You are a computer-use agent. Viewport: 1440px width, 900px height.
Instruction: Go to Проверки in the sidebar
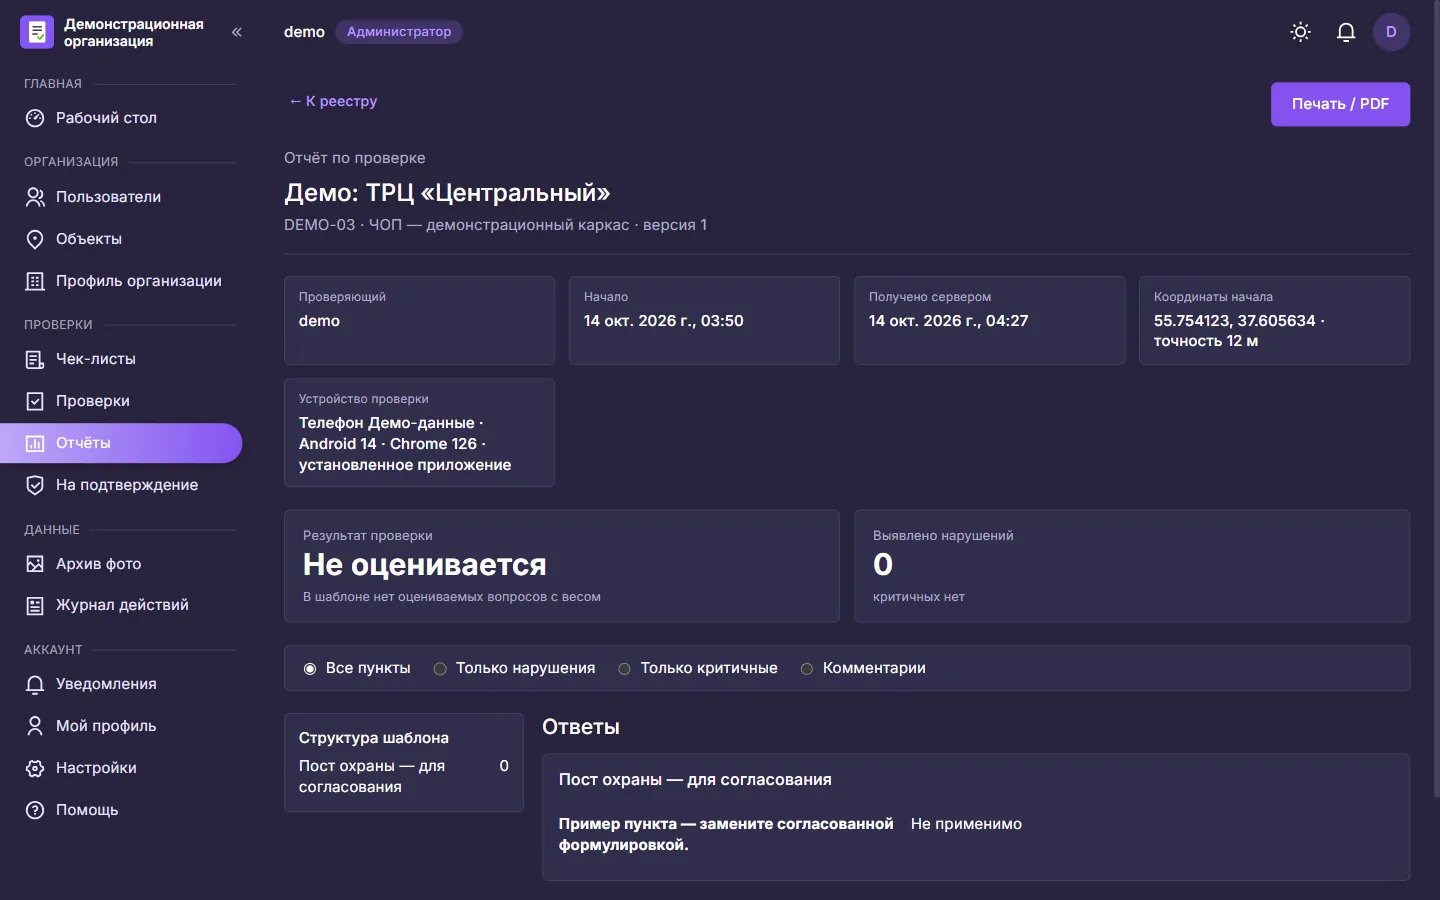coord(121,401)
